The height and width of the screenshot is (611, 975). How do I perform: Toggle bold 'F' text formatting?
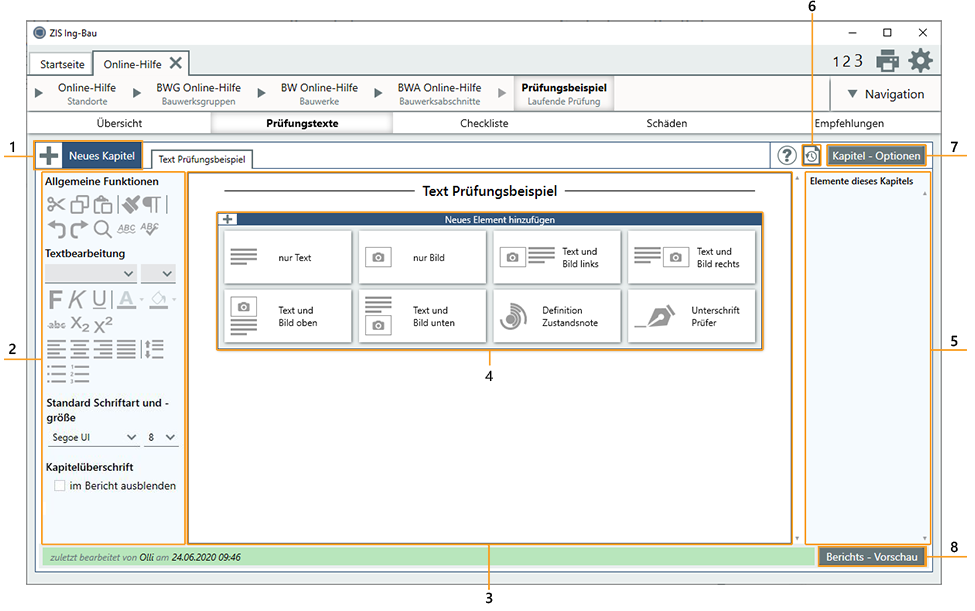[55, 298]
